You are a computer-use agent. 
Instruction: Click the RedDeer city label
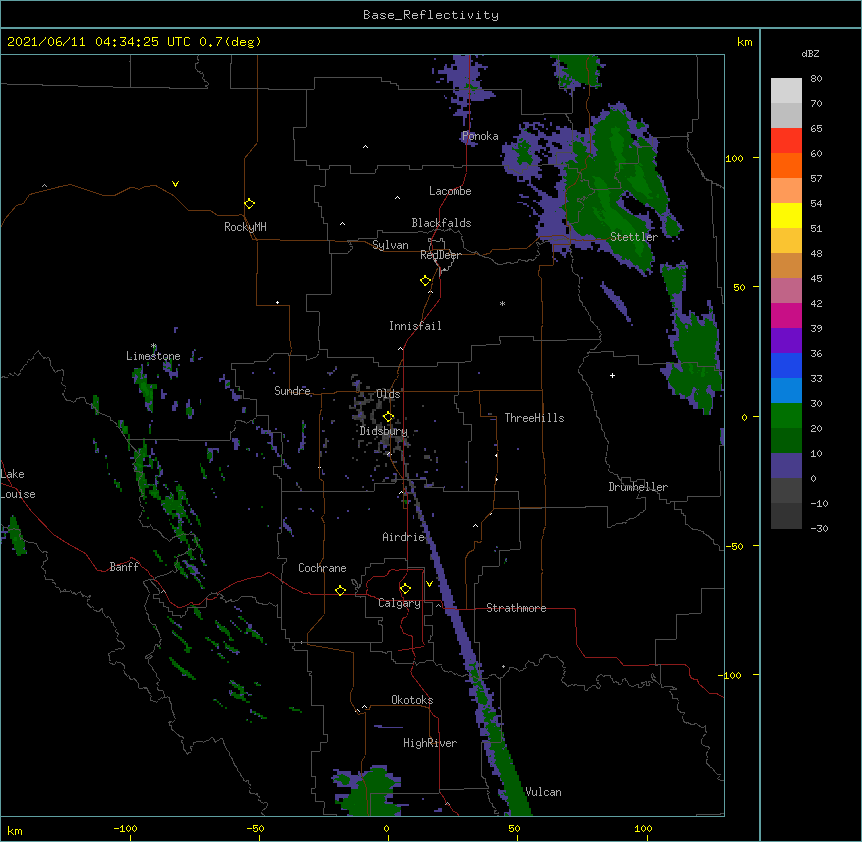tap(440, 255)
